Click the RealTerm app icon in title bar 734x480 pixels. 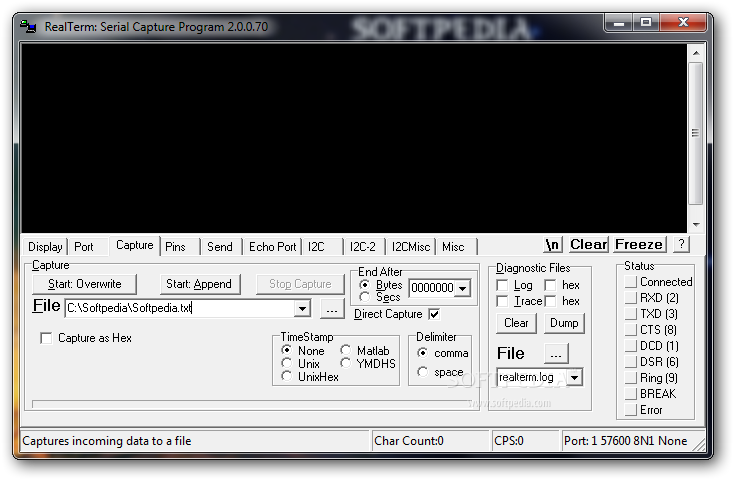pos(28,27)
